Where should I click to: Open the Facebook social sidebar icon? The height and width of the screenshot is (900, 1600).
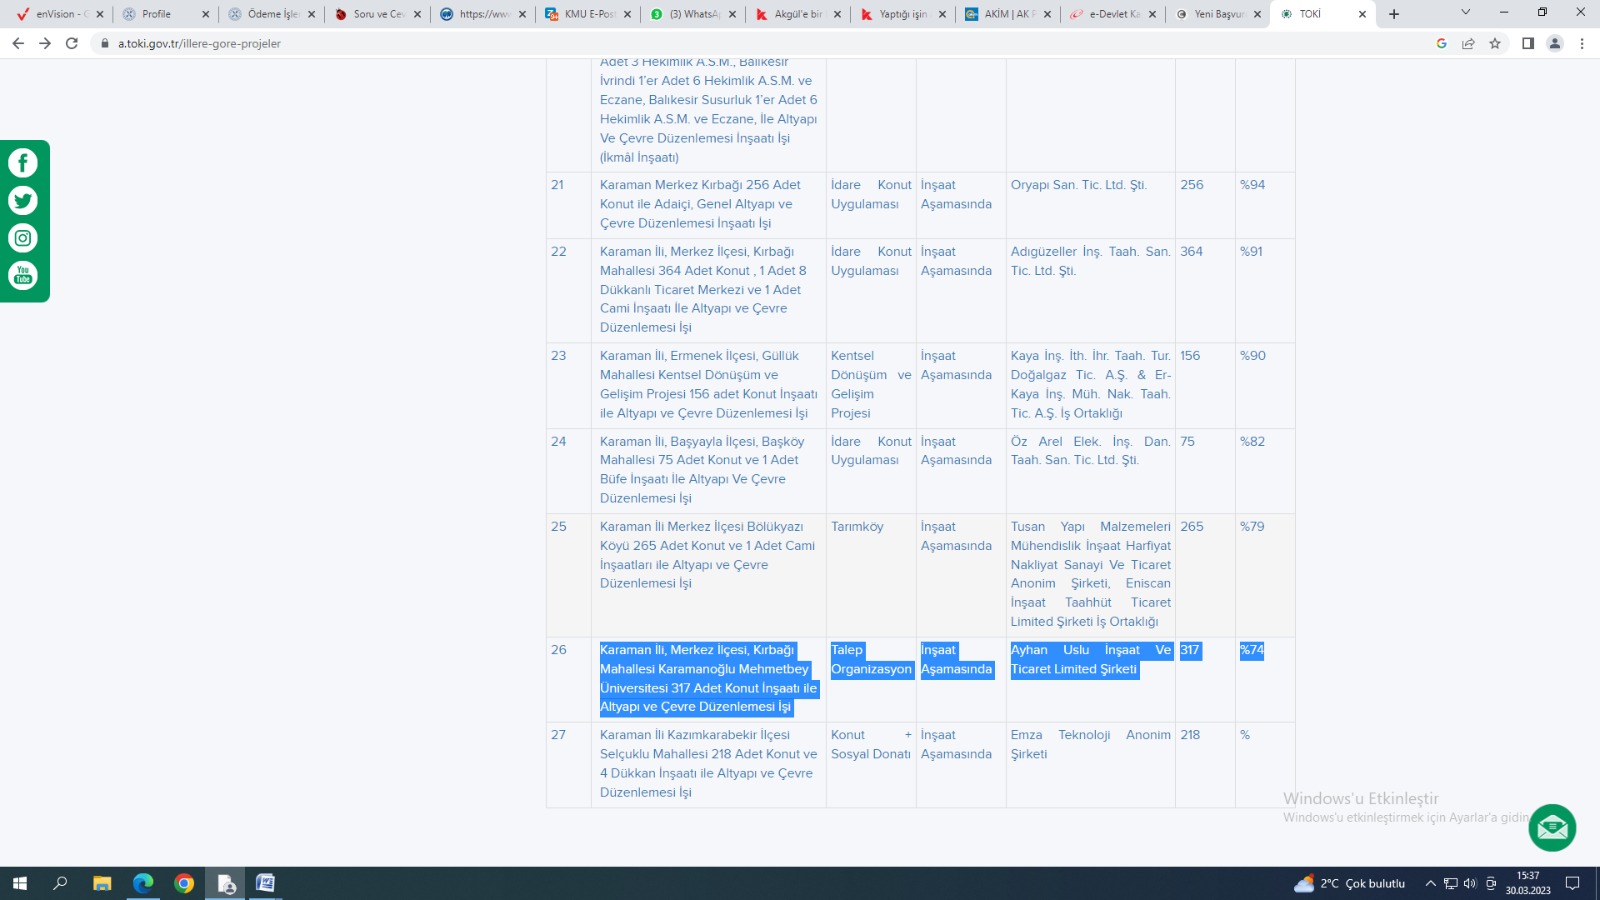tap(23, 163)
